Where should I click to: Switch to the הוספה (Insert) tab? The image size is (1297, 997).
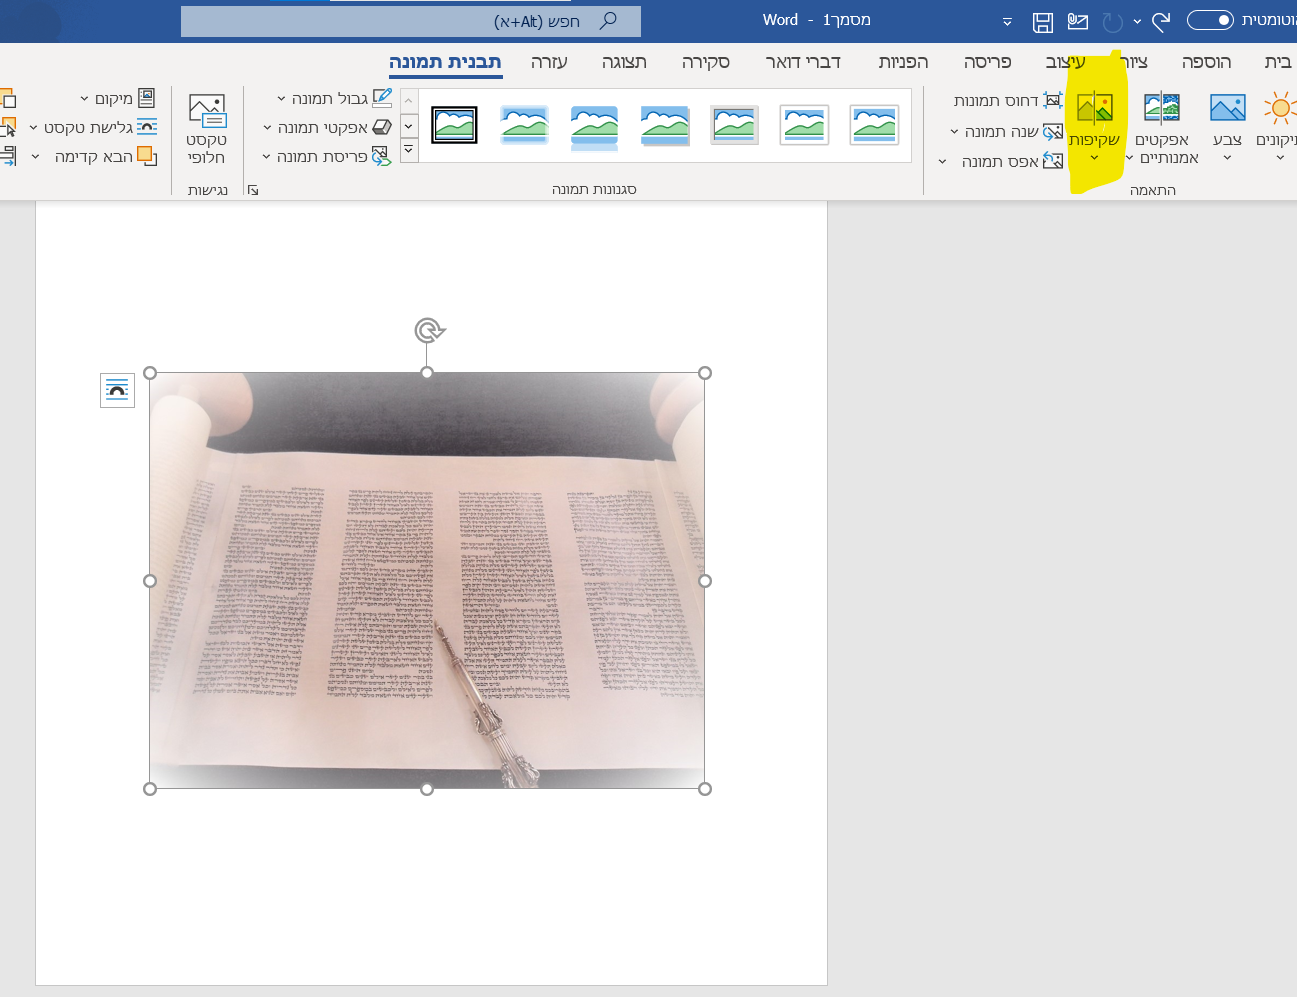[x=1206, y=62]
